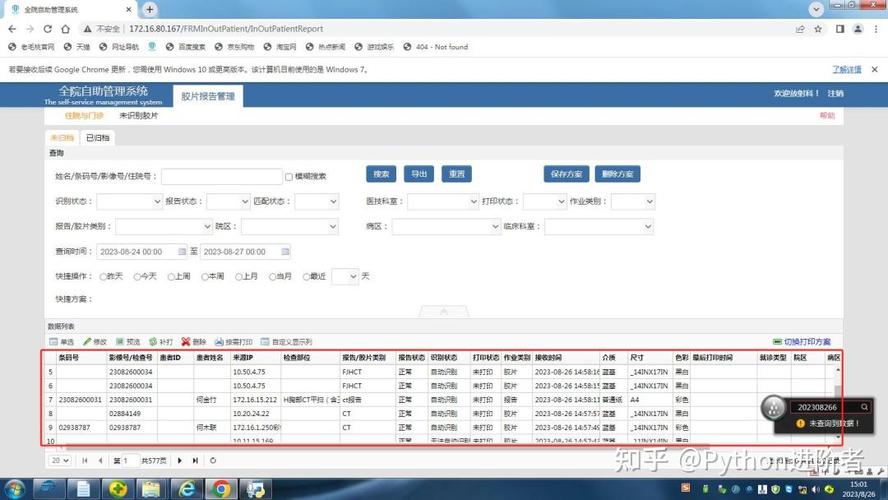
Task: Click the 按需打印 print tool
Action: pyautogui.click(x=234, y=342)
